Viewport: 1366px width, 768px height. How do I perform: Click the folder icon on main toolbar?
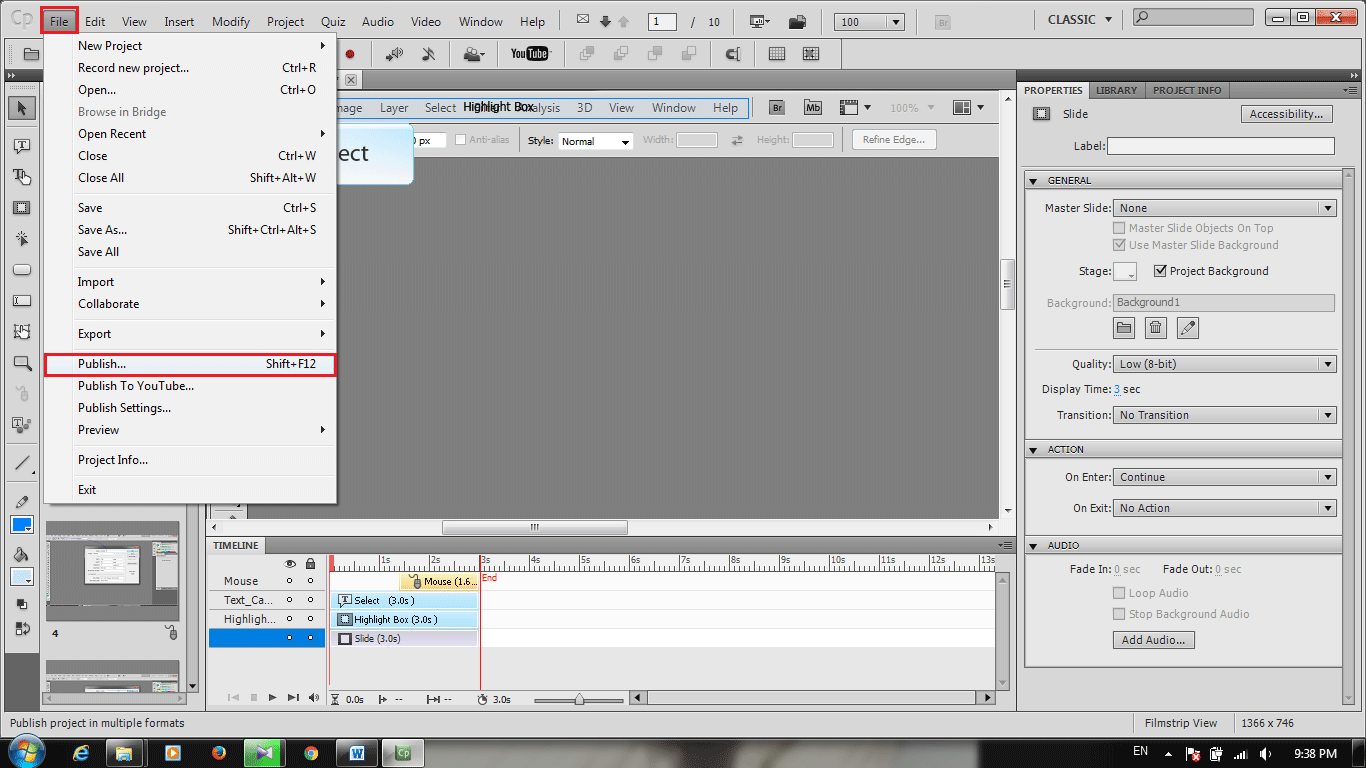click(x=32, y=54)
